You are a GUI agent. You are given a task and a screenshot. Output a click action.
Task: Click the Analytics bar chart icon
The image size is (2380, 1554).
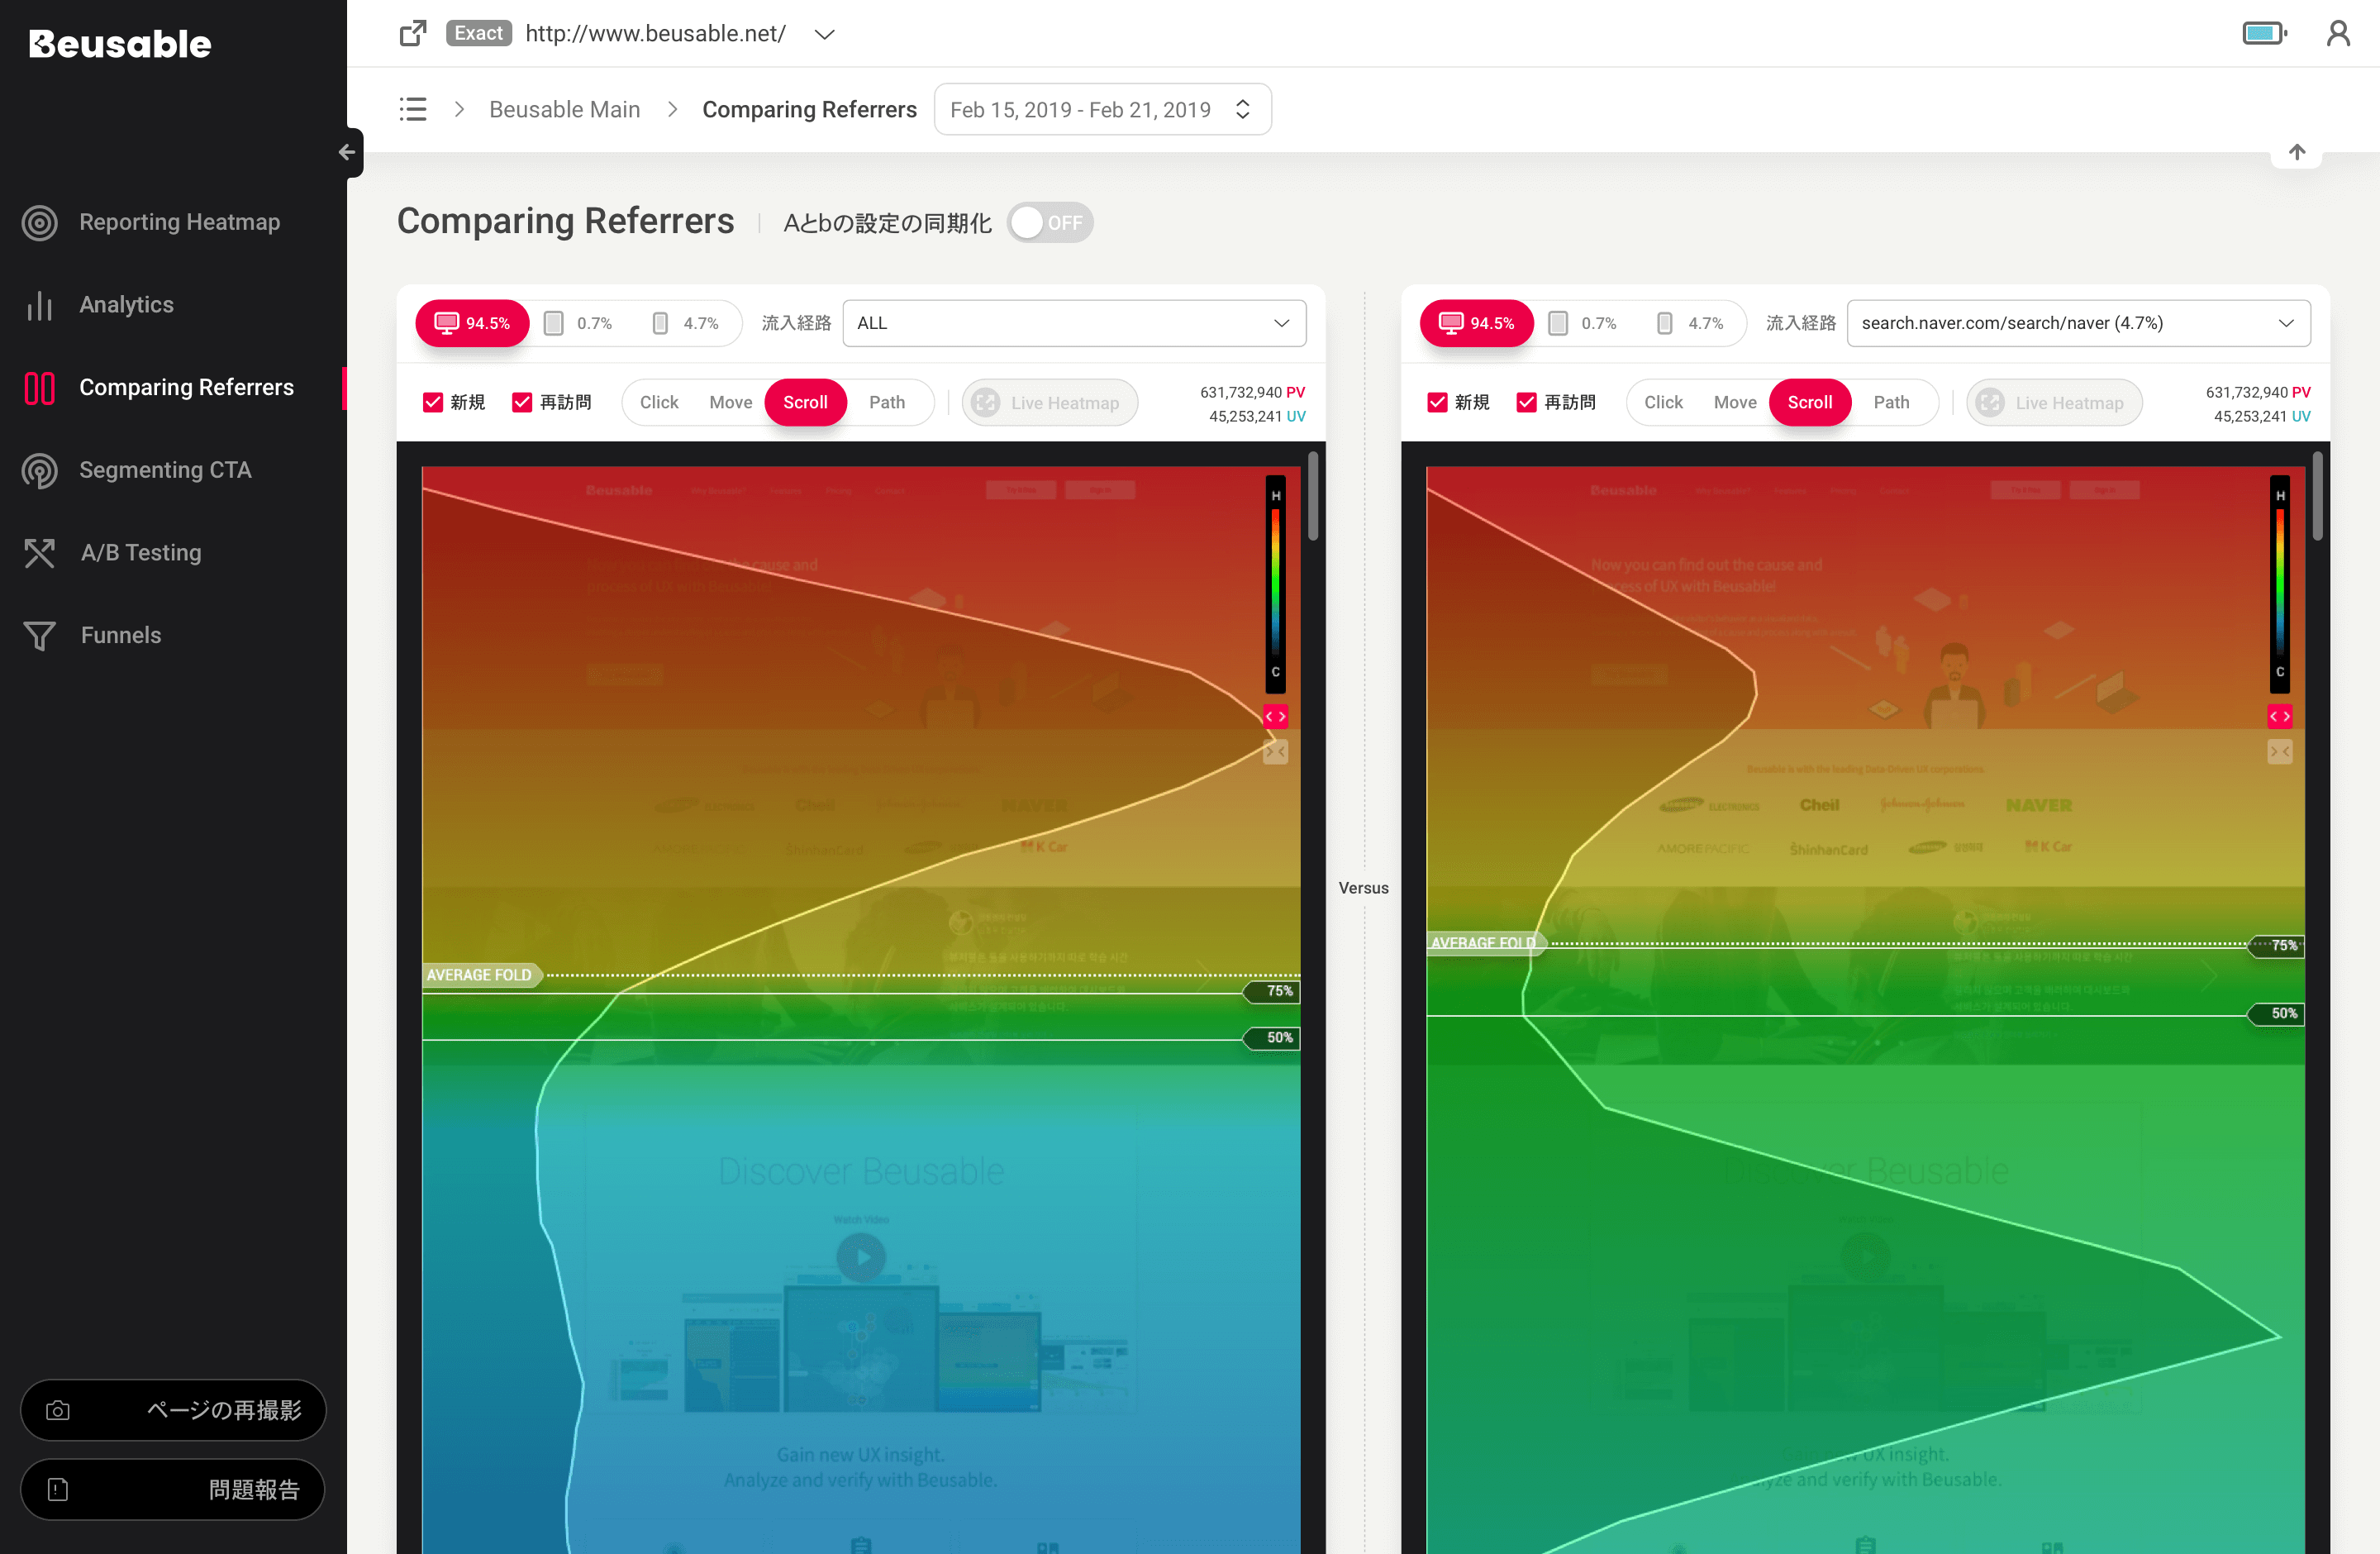[x=40, y=305]
